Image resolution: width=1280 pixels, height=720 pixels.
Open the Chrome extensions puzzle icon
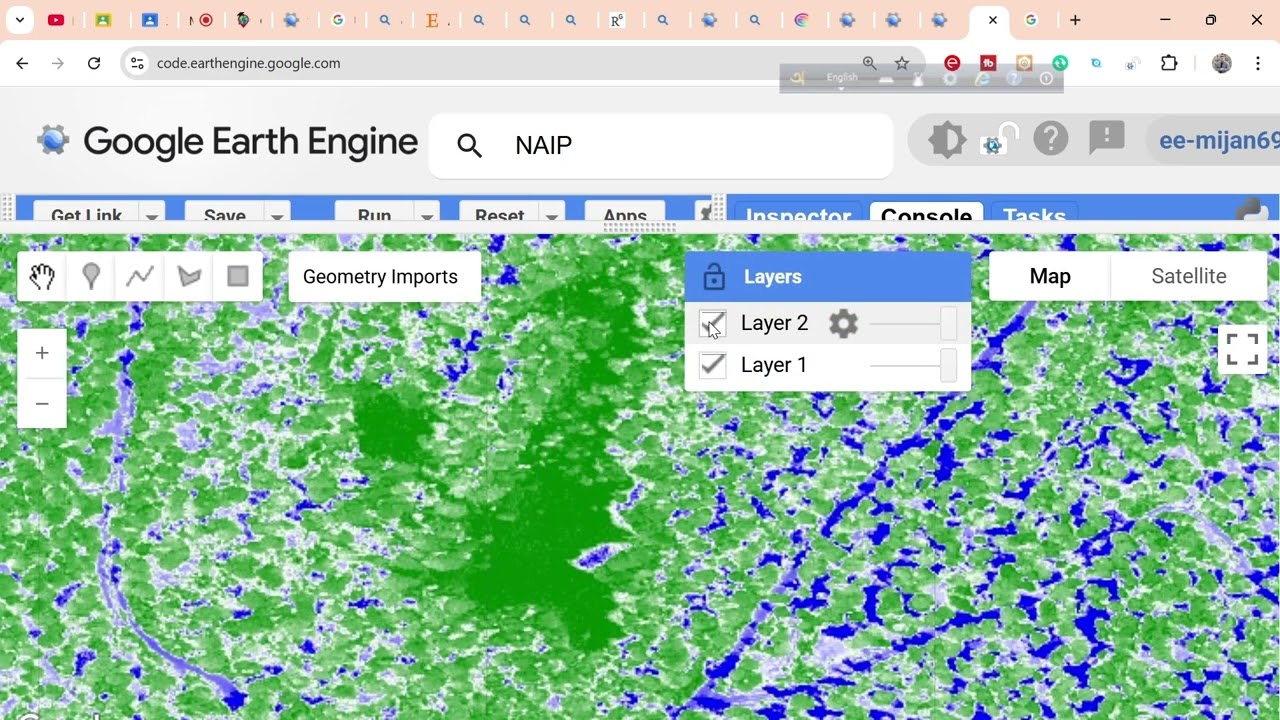click(x=1169, y=63)
